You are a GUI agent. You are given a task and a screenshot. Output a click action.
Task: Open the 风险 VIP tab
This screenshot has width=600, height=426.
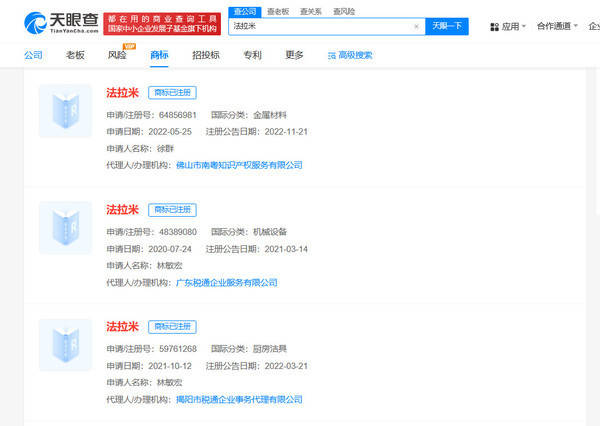(x=117, y=55)
